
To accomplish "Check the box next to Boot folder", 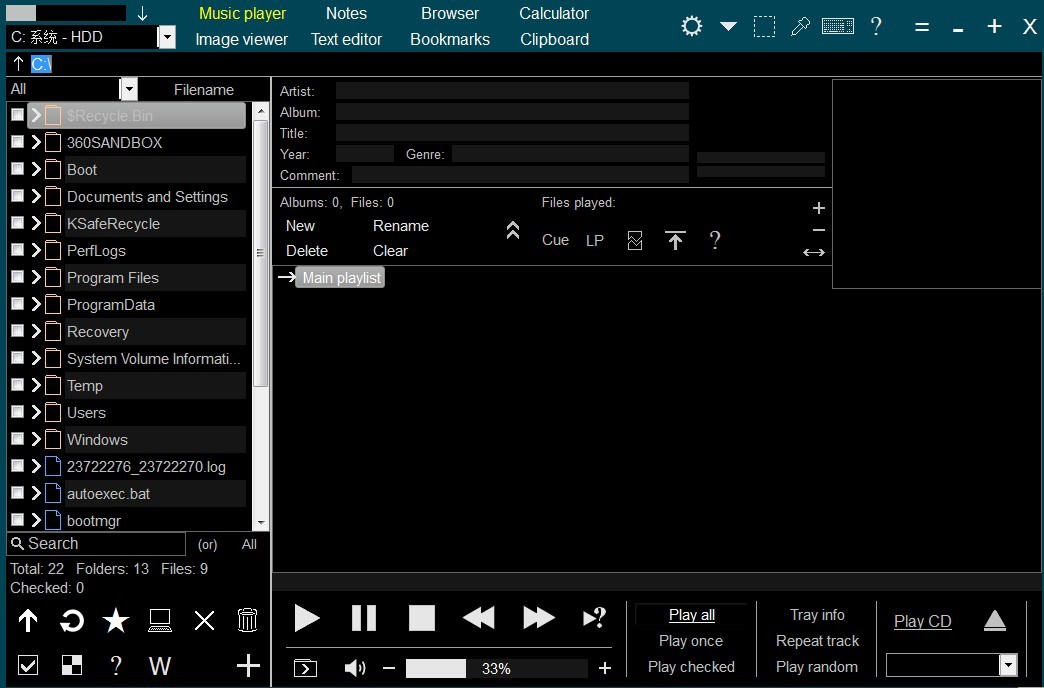I will [17, 169].
